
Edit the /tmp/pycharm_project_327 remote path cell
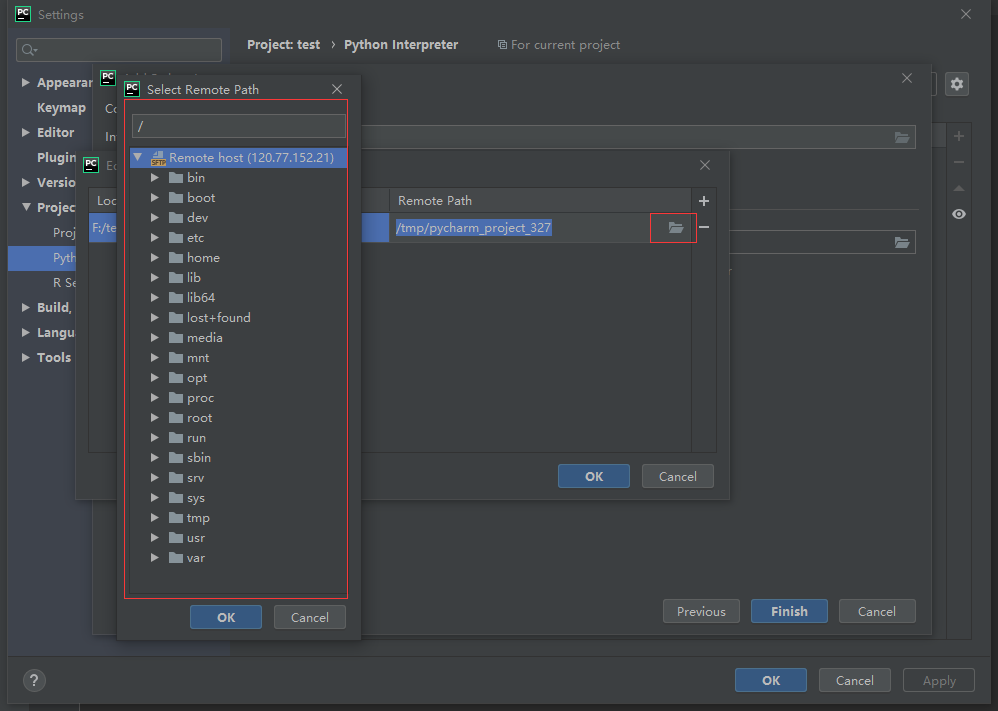[x=474, y=227]
